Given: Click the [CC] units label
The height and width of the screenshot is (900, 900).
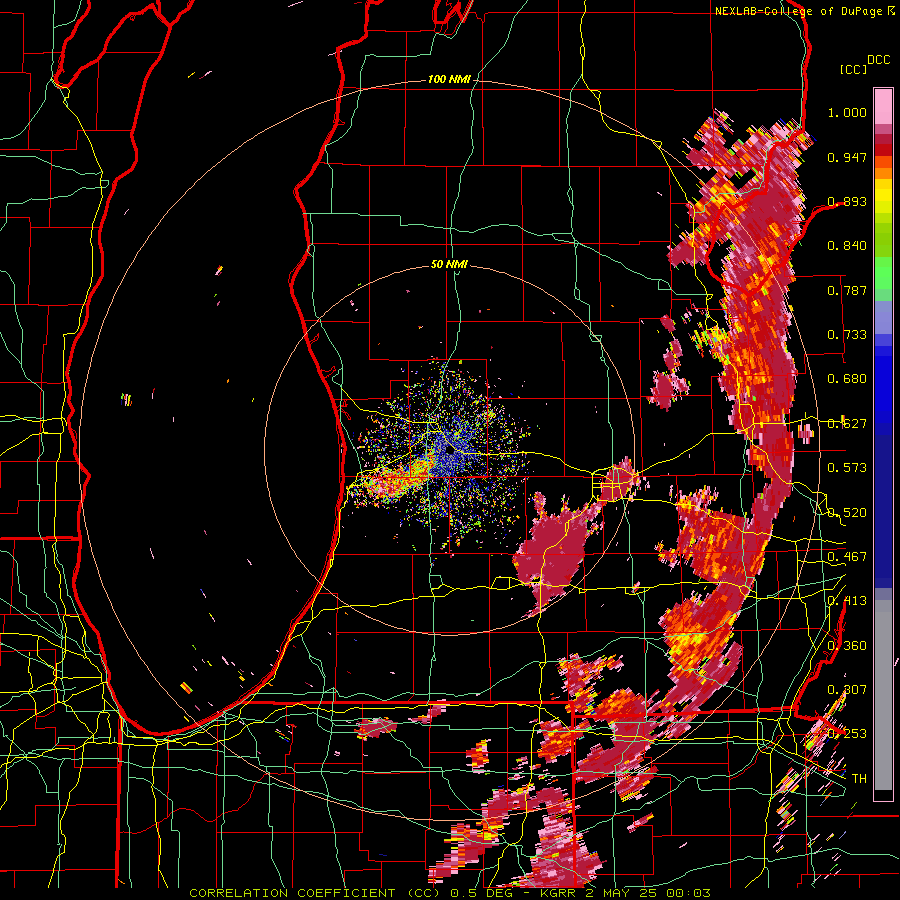Looking at the screenshot, I should (853, 69).
